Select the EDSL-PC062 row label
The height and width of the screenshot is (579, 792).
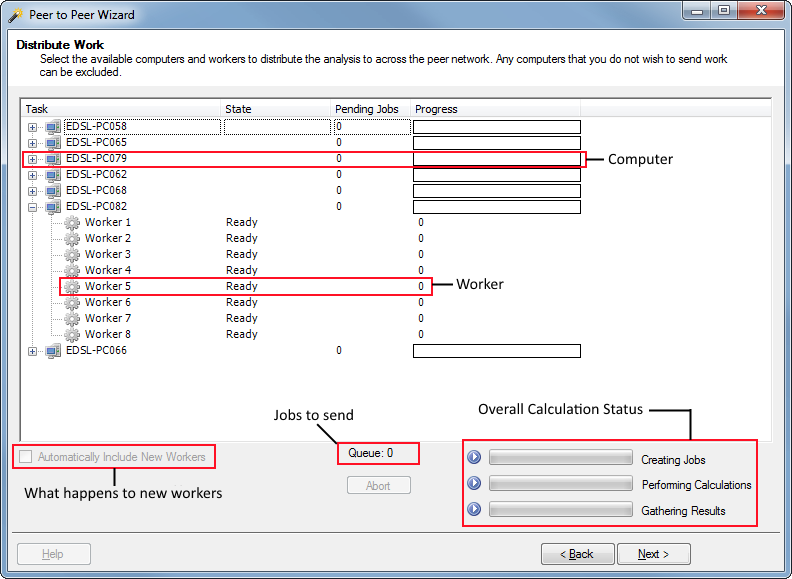pos(96,174)
